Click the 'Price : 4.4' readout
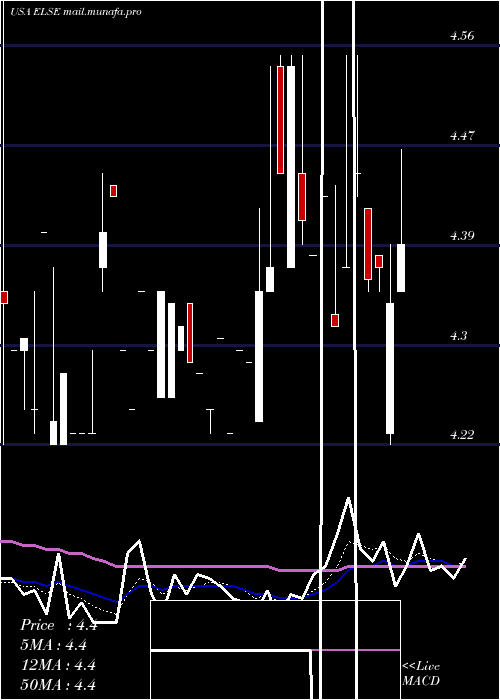The height and width of the screenshot is (700, 500). coord(58,625)
